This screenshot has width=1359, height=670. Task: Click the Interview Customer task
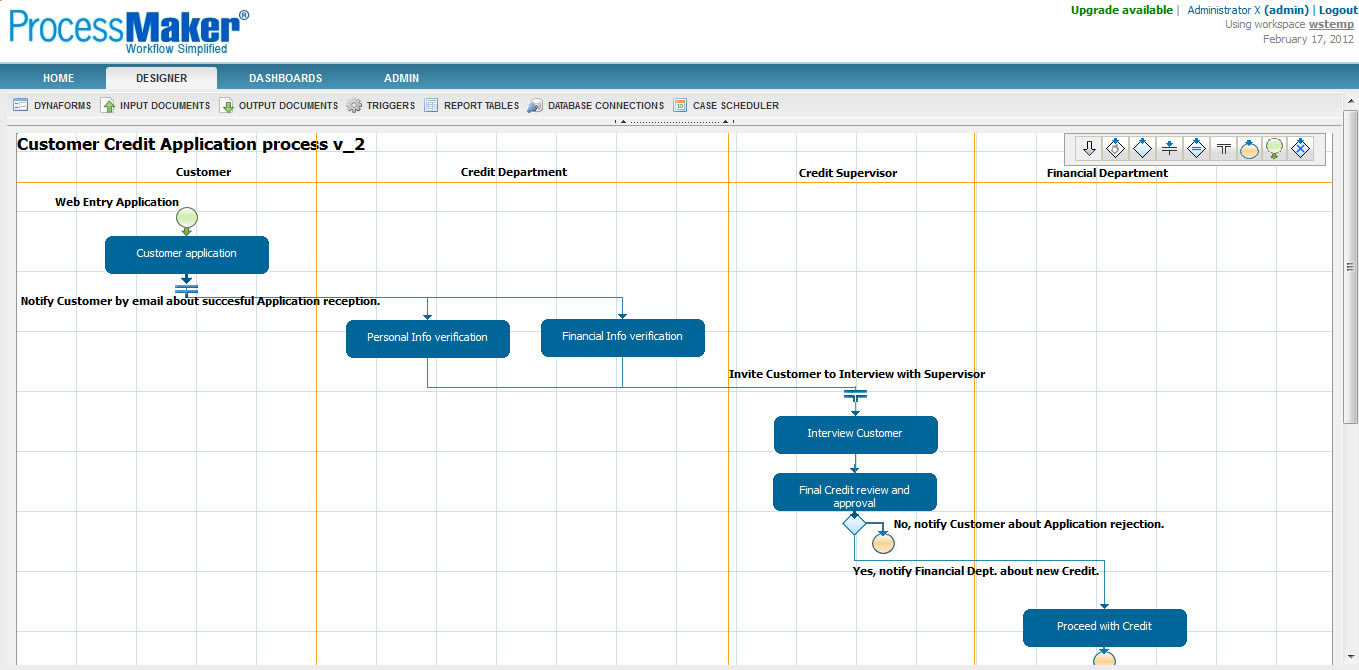[x=855, y=435]
